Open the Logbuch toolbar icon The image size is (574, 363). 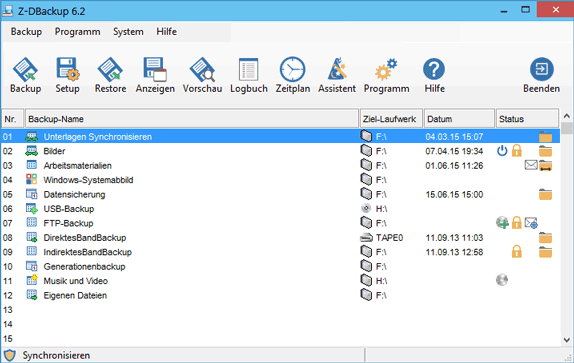coord(249,69)
